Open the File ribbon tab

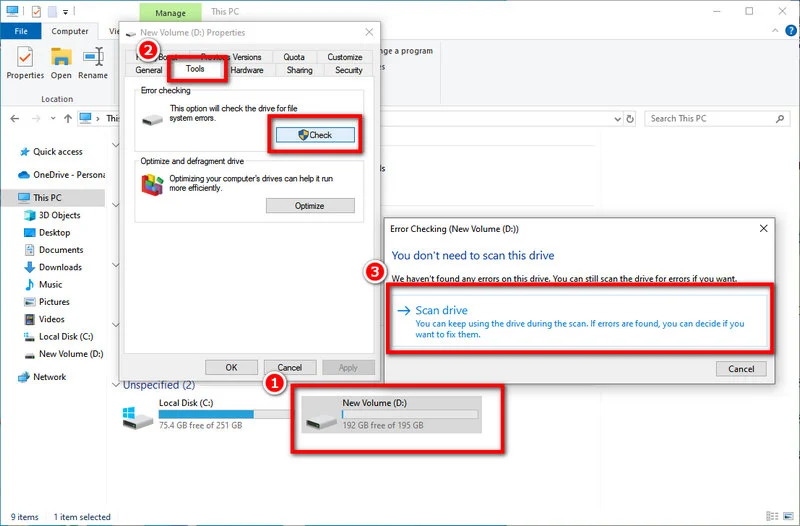tap(21, 31)
